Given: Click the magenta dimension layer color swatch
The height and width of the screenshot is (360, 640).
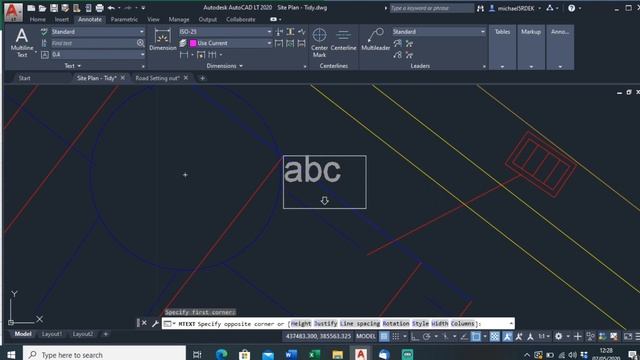Looking at the screenshot, I should pyautogui.click(x=193, y=43).
